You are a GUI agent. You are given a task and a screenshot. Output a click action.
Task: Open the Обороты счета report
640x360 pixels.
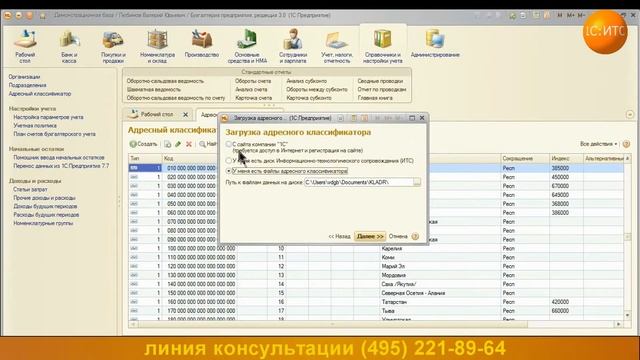click(x=253, y=81)
